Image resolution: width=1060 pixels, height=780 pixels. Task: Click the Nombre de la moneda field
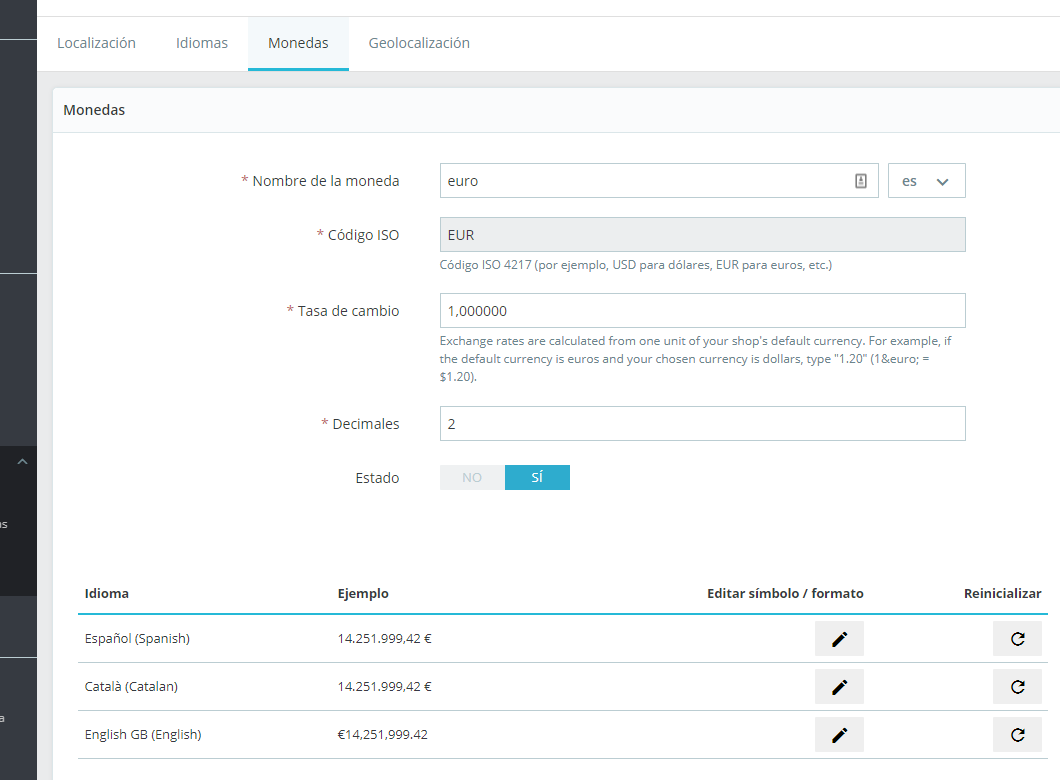pyautogui.click(x=659, y=181)
